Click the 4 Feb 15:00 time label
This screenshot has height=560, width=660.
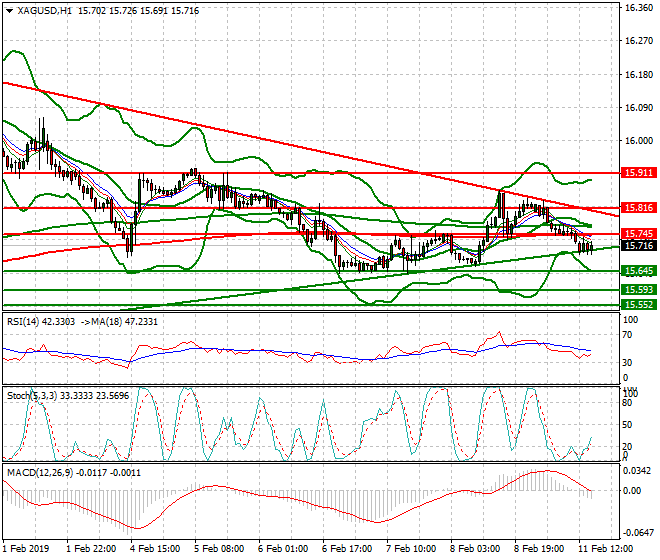pyautogui.click(x=155, y=549)
